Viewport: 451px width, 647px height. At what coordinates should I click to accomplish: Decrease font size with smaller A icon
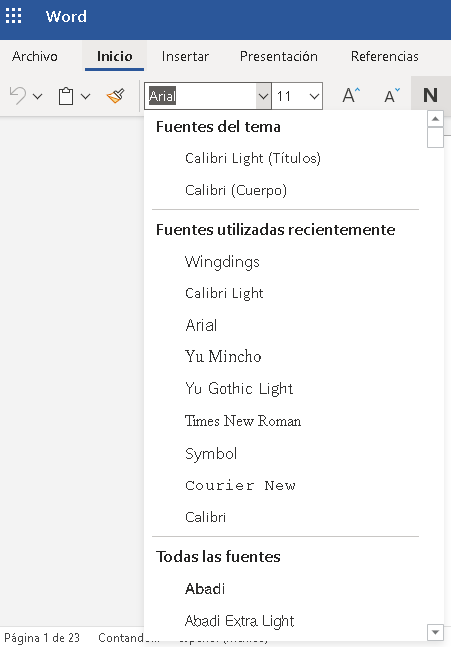(392, 96)
